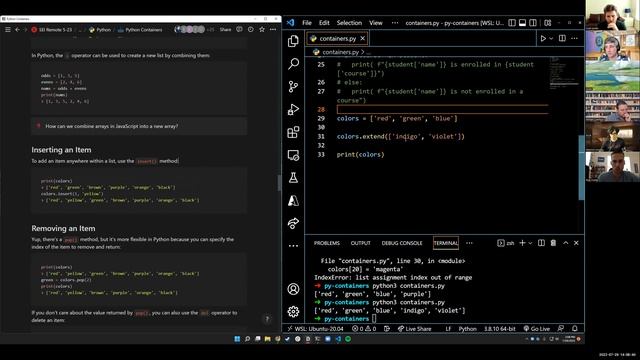Toggle bottom panel layout button
Viewport: 640px width, 360px height.
[x=522, y=23]
